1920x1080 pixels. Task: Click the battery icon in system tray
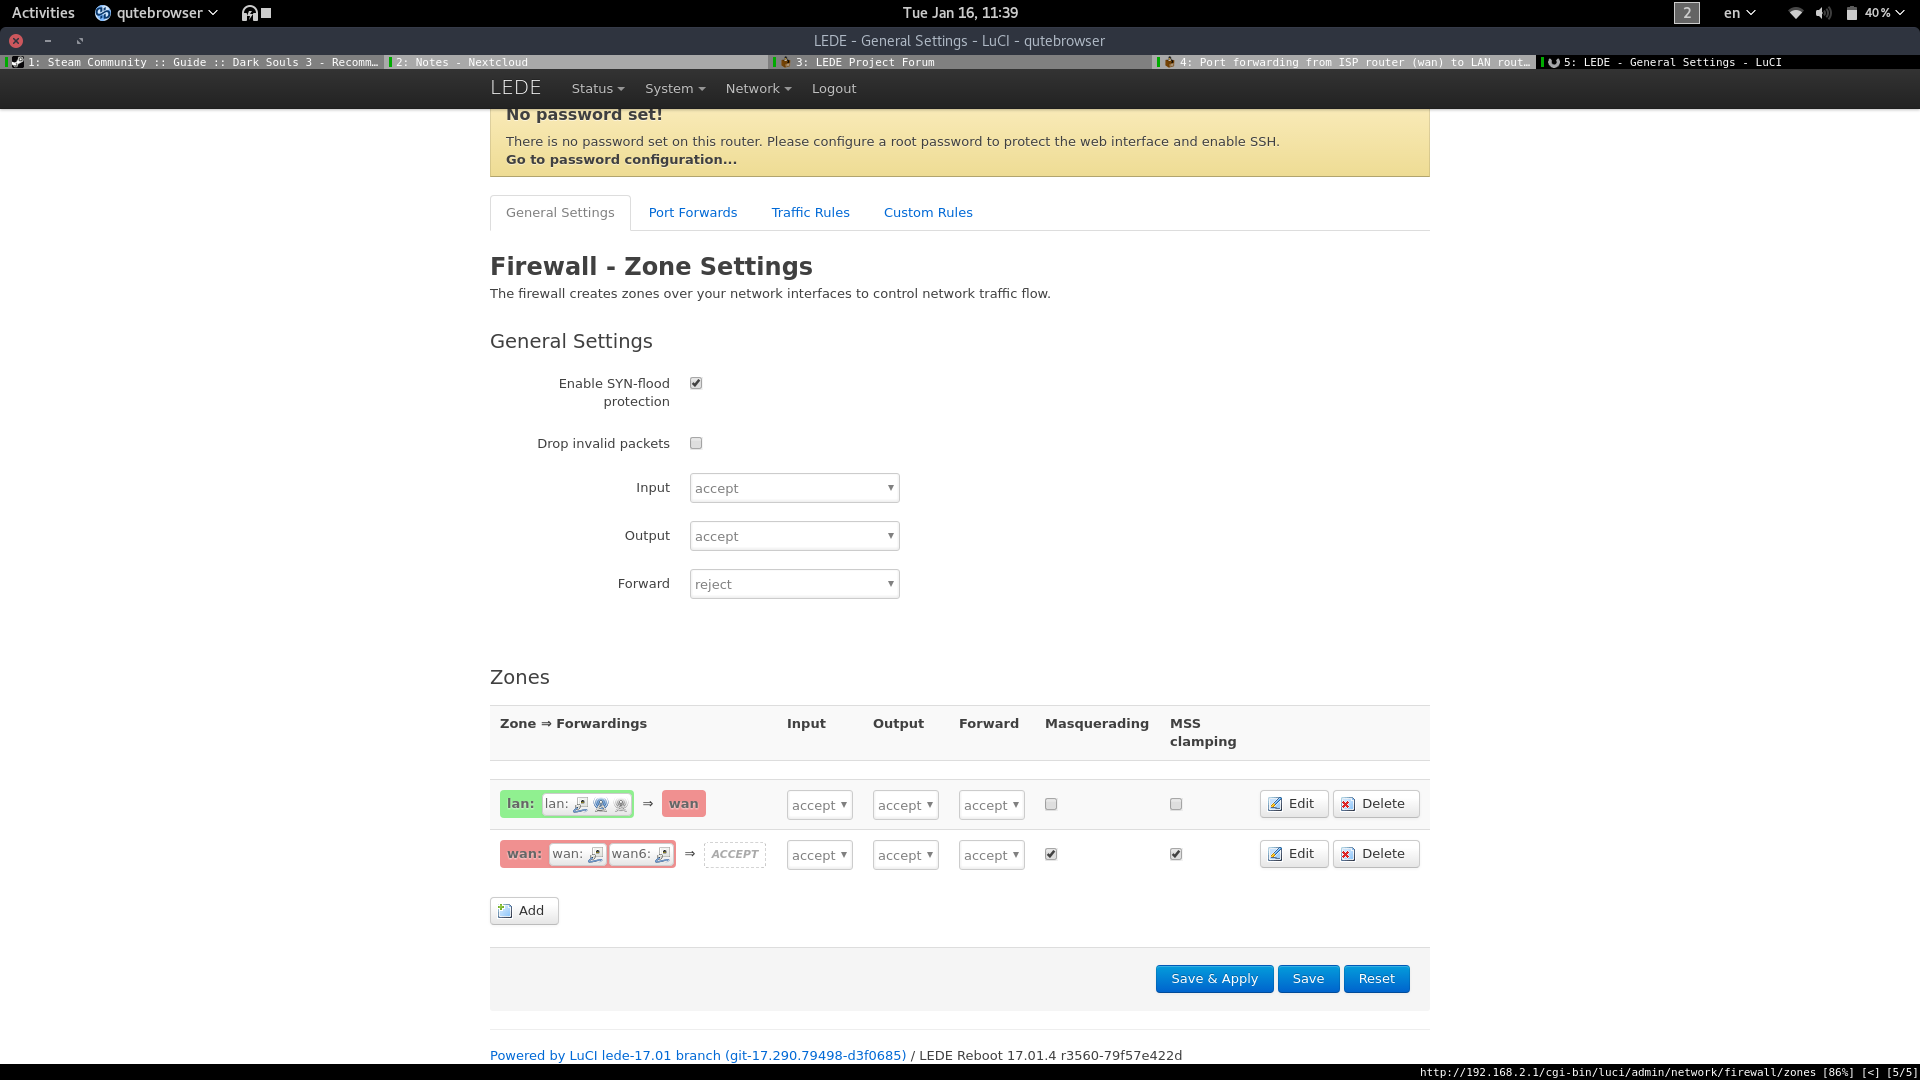(x=1851, y=13)
